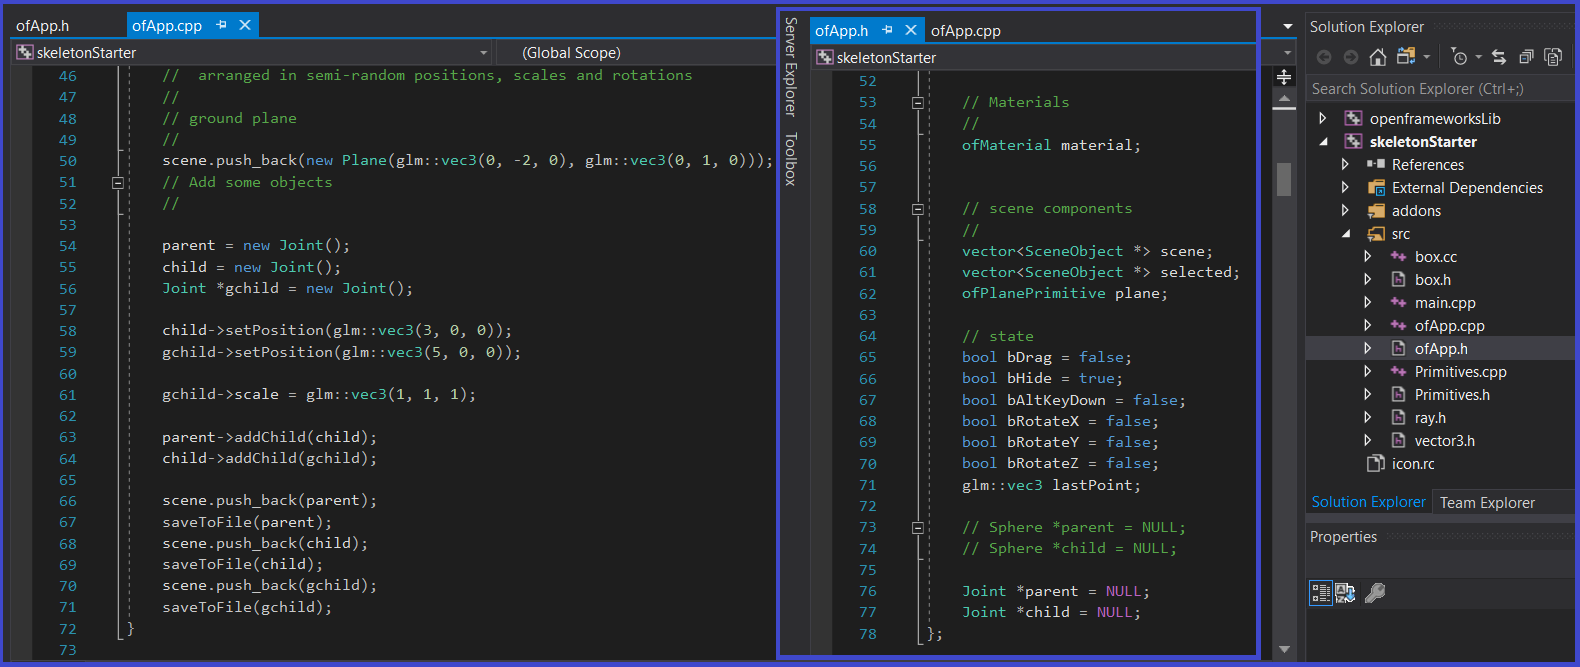Toggle Categorized view in Properties panel
This screenshot has height=667, width=1580.
[1320, 593]
